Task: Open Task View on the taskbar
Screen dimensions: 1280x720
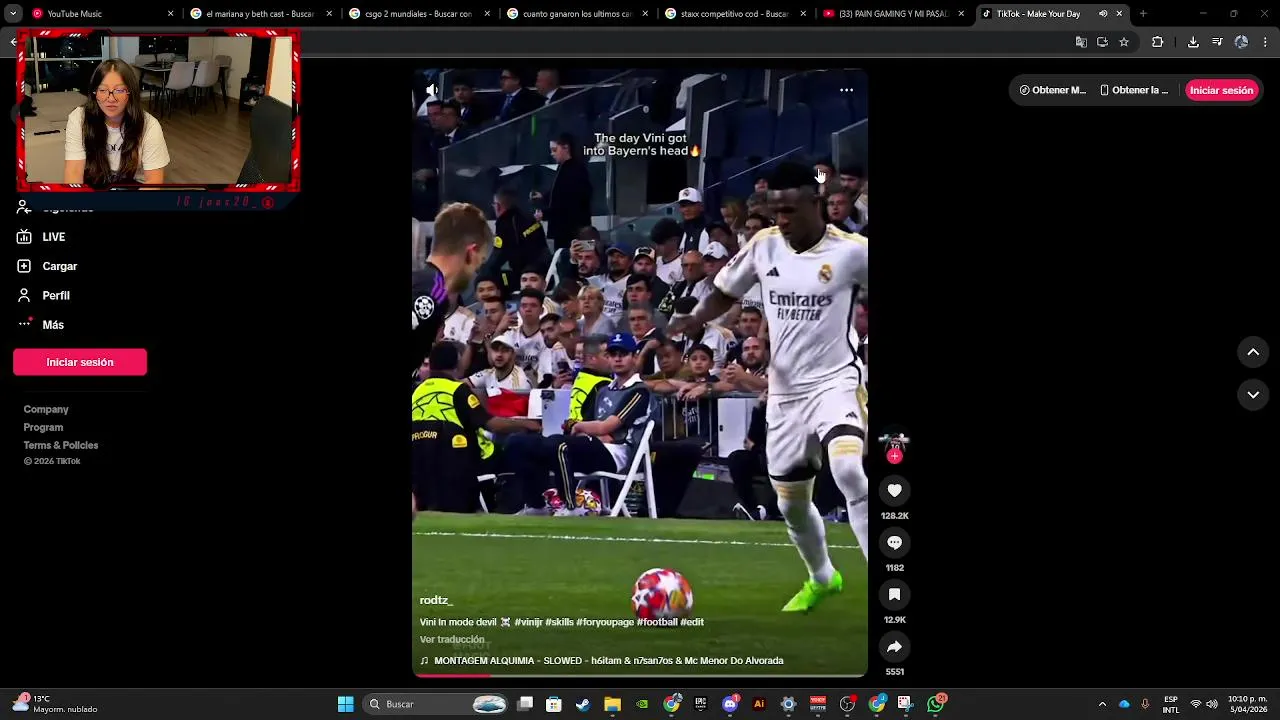Action: [x=525, y=704]
